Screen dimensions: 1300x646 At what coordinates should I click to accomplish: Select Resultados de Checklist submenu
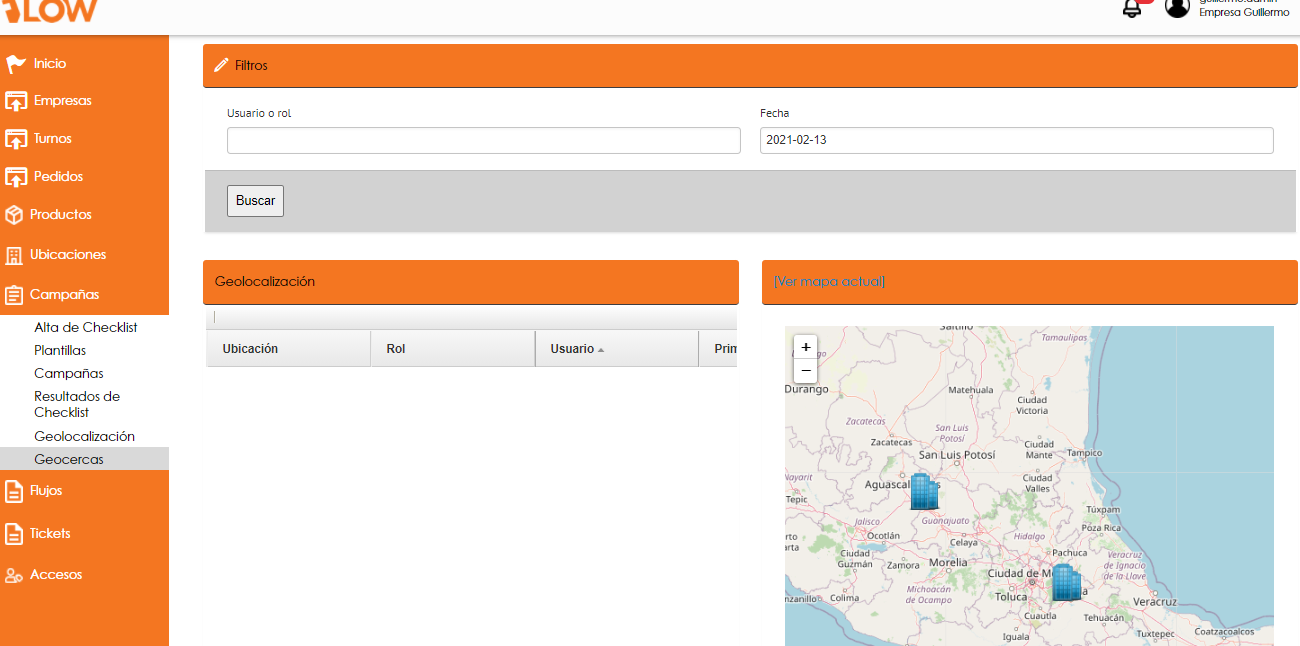pos(77,404)
